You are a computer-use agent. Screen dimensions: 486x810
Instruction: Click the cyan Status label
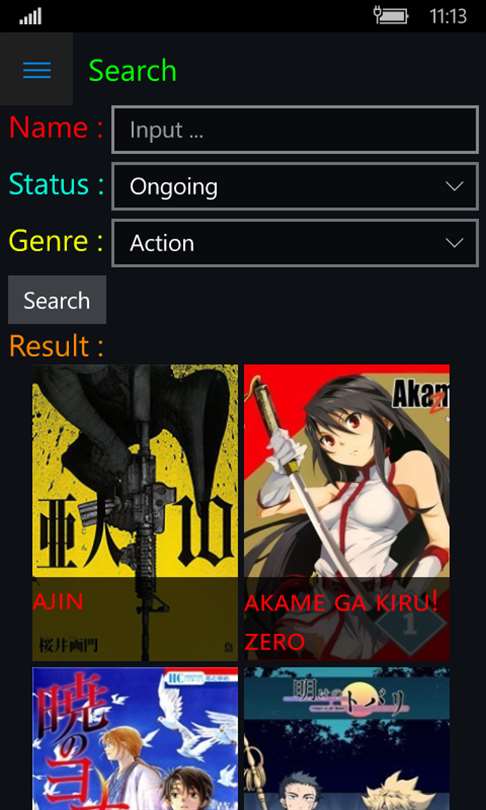(56, 184)
